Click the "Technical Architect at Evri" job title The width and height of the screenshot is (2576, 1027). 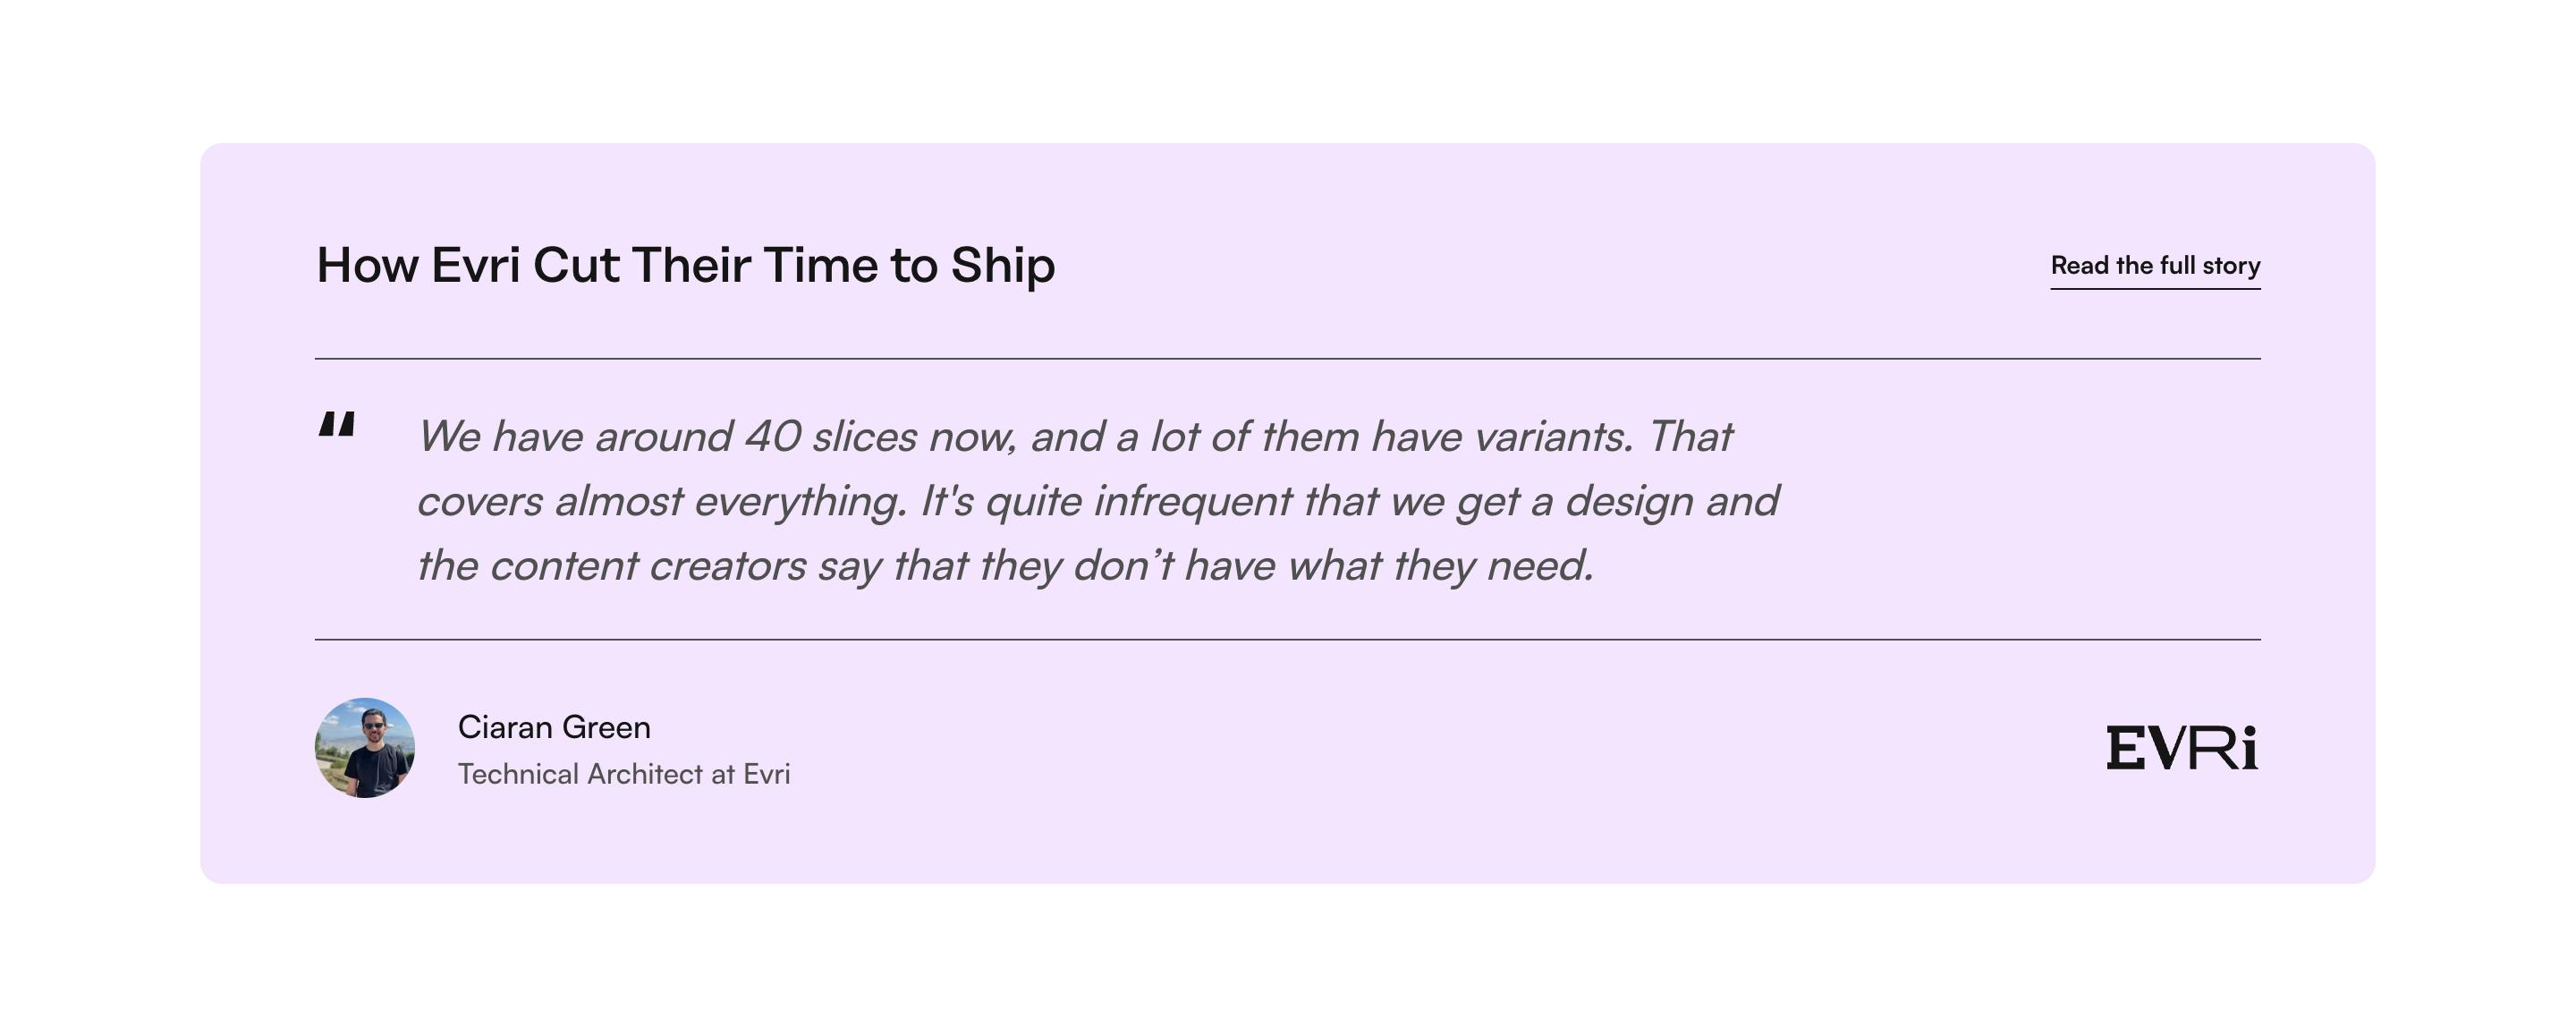click(623, 774)
